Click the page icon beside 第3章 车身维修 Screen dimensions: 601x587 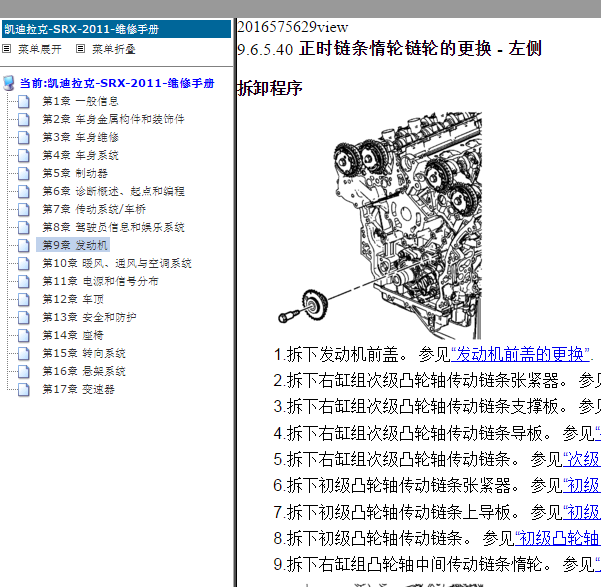tap(23, 138)
